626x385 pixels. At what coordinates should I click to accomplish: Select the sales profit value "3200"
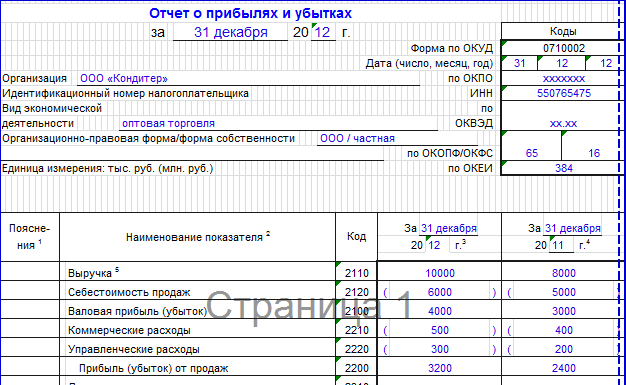tap(440, 368)
